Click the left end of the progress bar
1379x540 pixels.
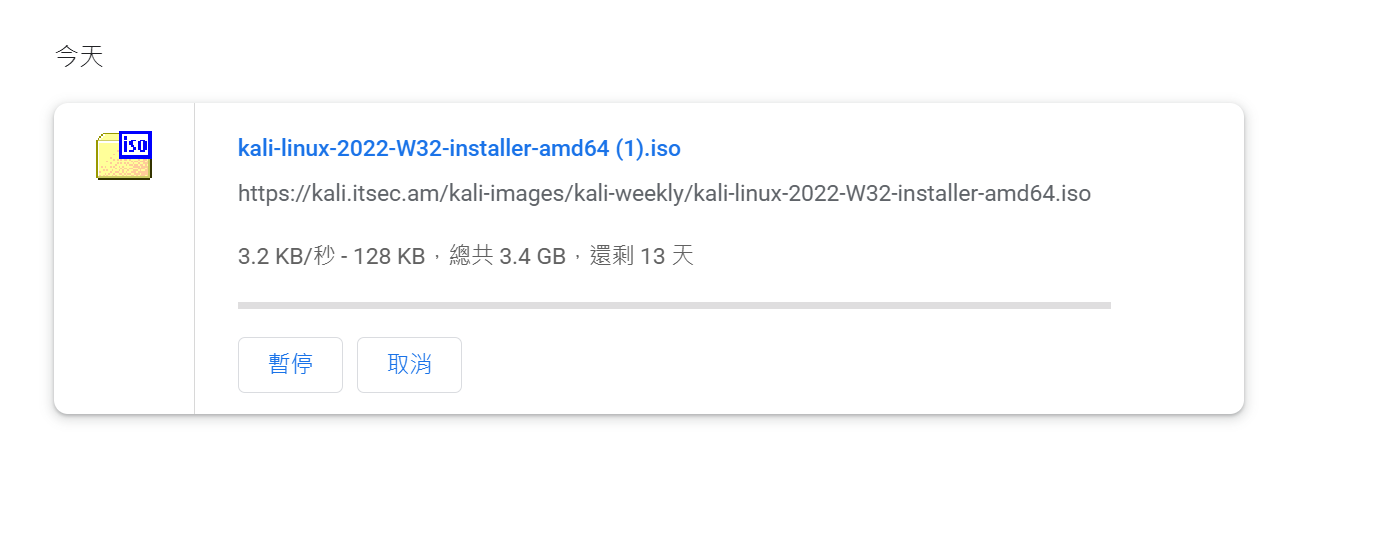tap(243, 305)
